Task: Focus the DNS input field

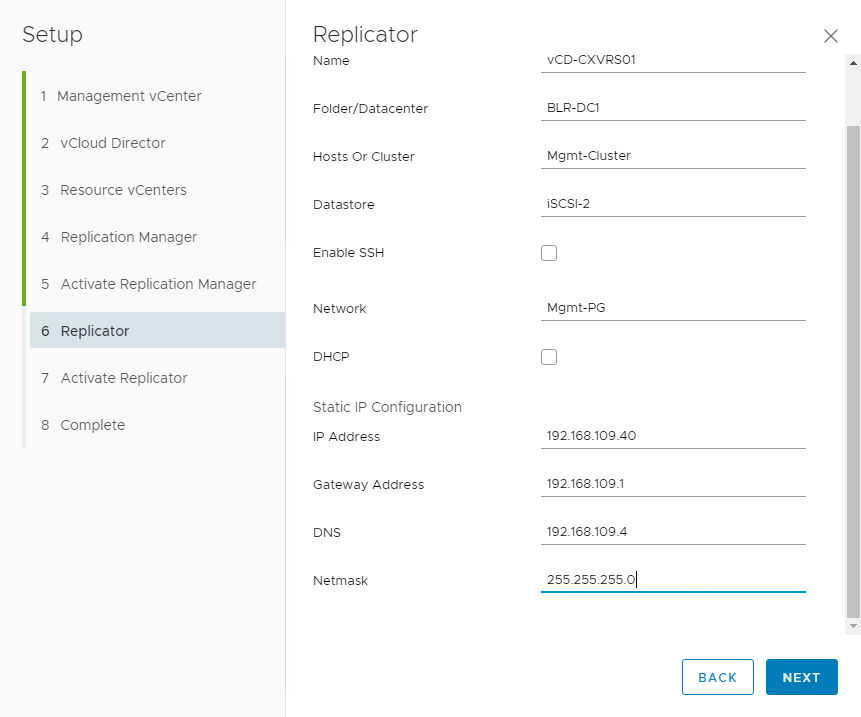Action: [672, 532]
